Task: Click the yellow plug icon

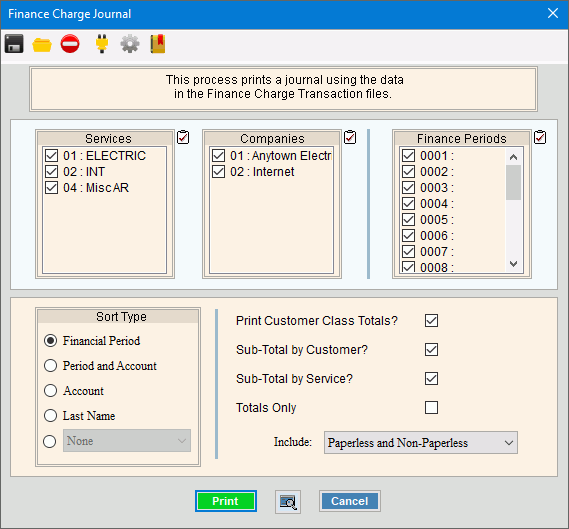Action: point(102,44)
